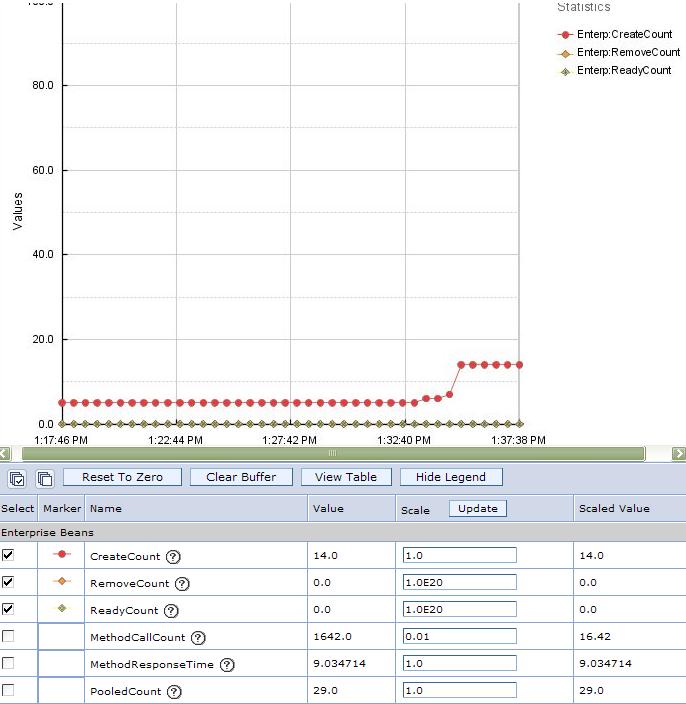Click help icon next to ReadyCount
Image resolution: width=686 pixels, height=704 pixels.
(x=171, y=611)
